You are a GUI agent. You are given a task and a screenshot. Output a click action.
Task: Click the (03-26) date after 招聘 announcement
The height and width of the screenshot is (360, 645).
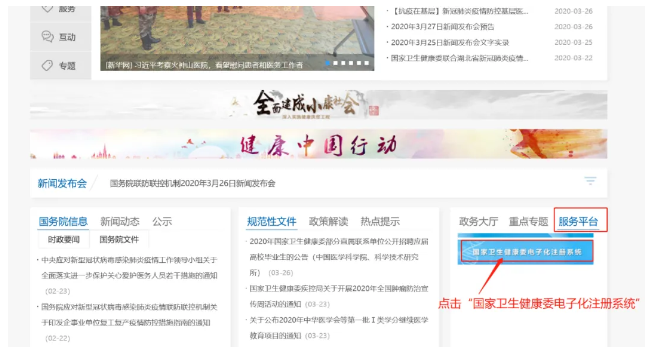pyautogui.click(x=281, y=273)
